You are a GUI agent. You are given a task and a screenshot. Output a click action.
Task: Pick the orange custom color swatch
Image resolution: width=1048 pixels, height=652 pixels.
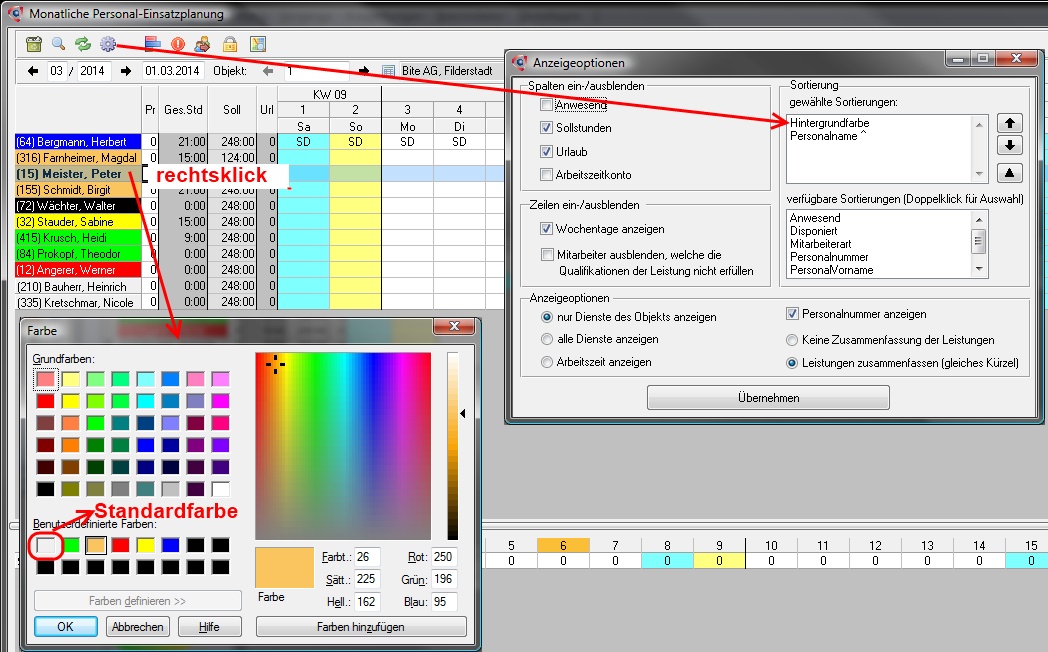96,545
